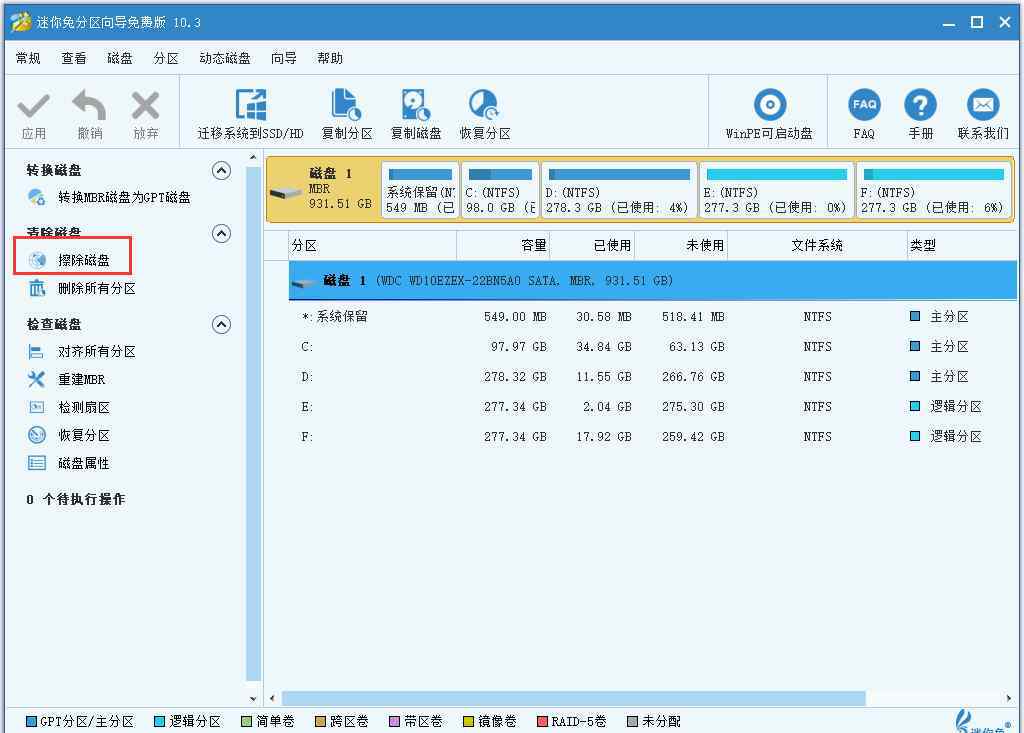Open the 帮助 menu

[330, 58]
